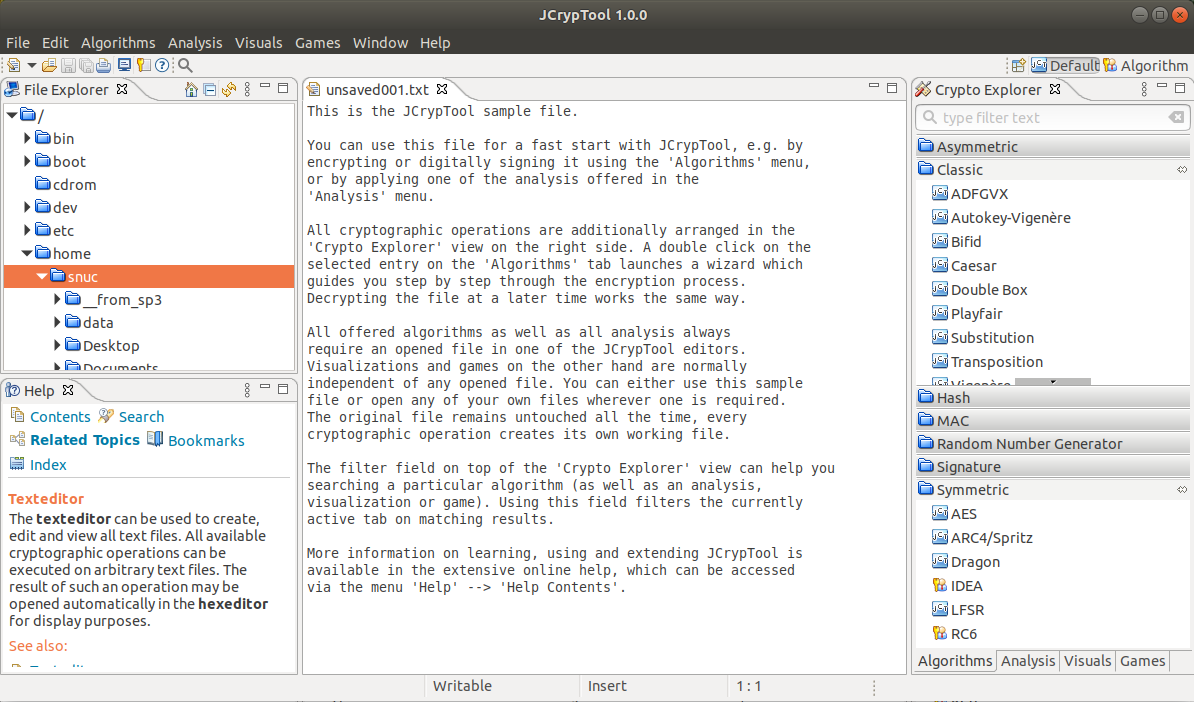
Task: Expand the __from_sp3 folder
Action: coord(57,299)
